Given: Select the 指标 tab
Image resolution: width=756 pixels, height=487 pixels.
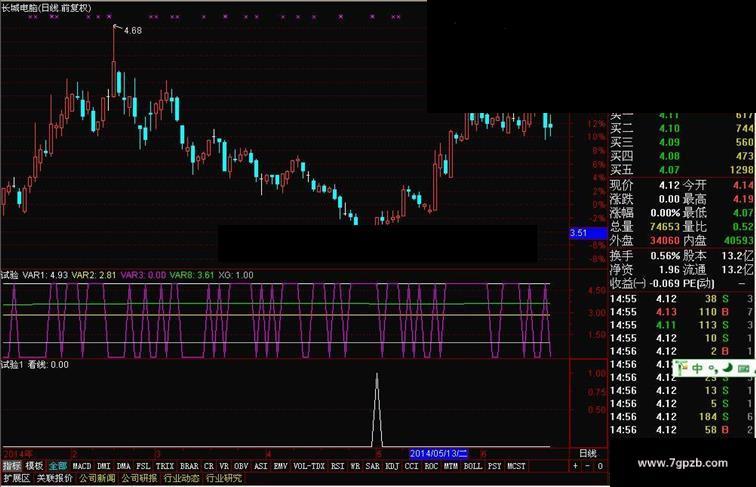Looking at the screenshot, I should (x=12, y=466).
